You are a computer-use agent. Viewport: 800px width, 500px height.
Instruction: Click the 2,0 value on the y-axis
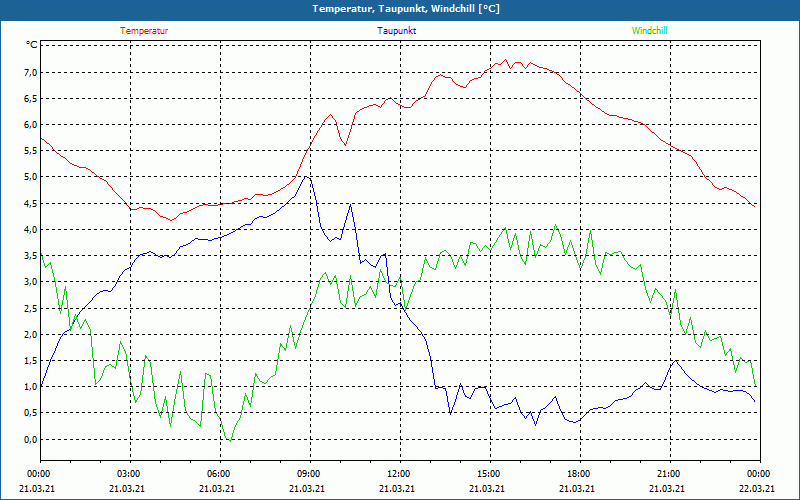point(32,335)
